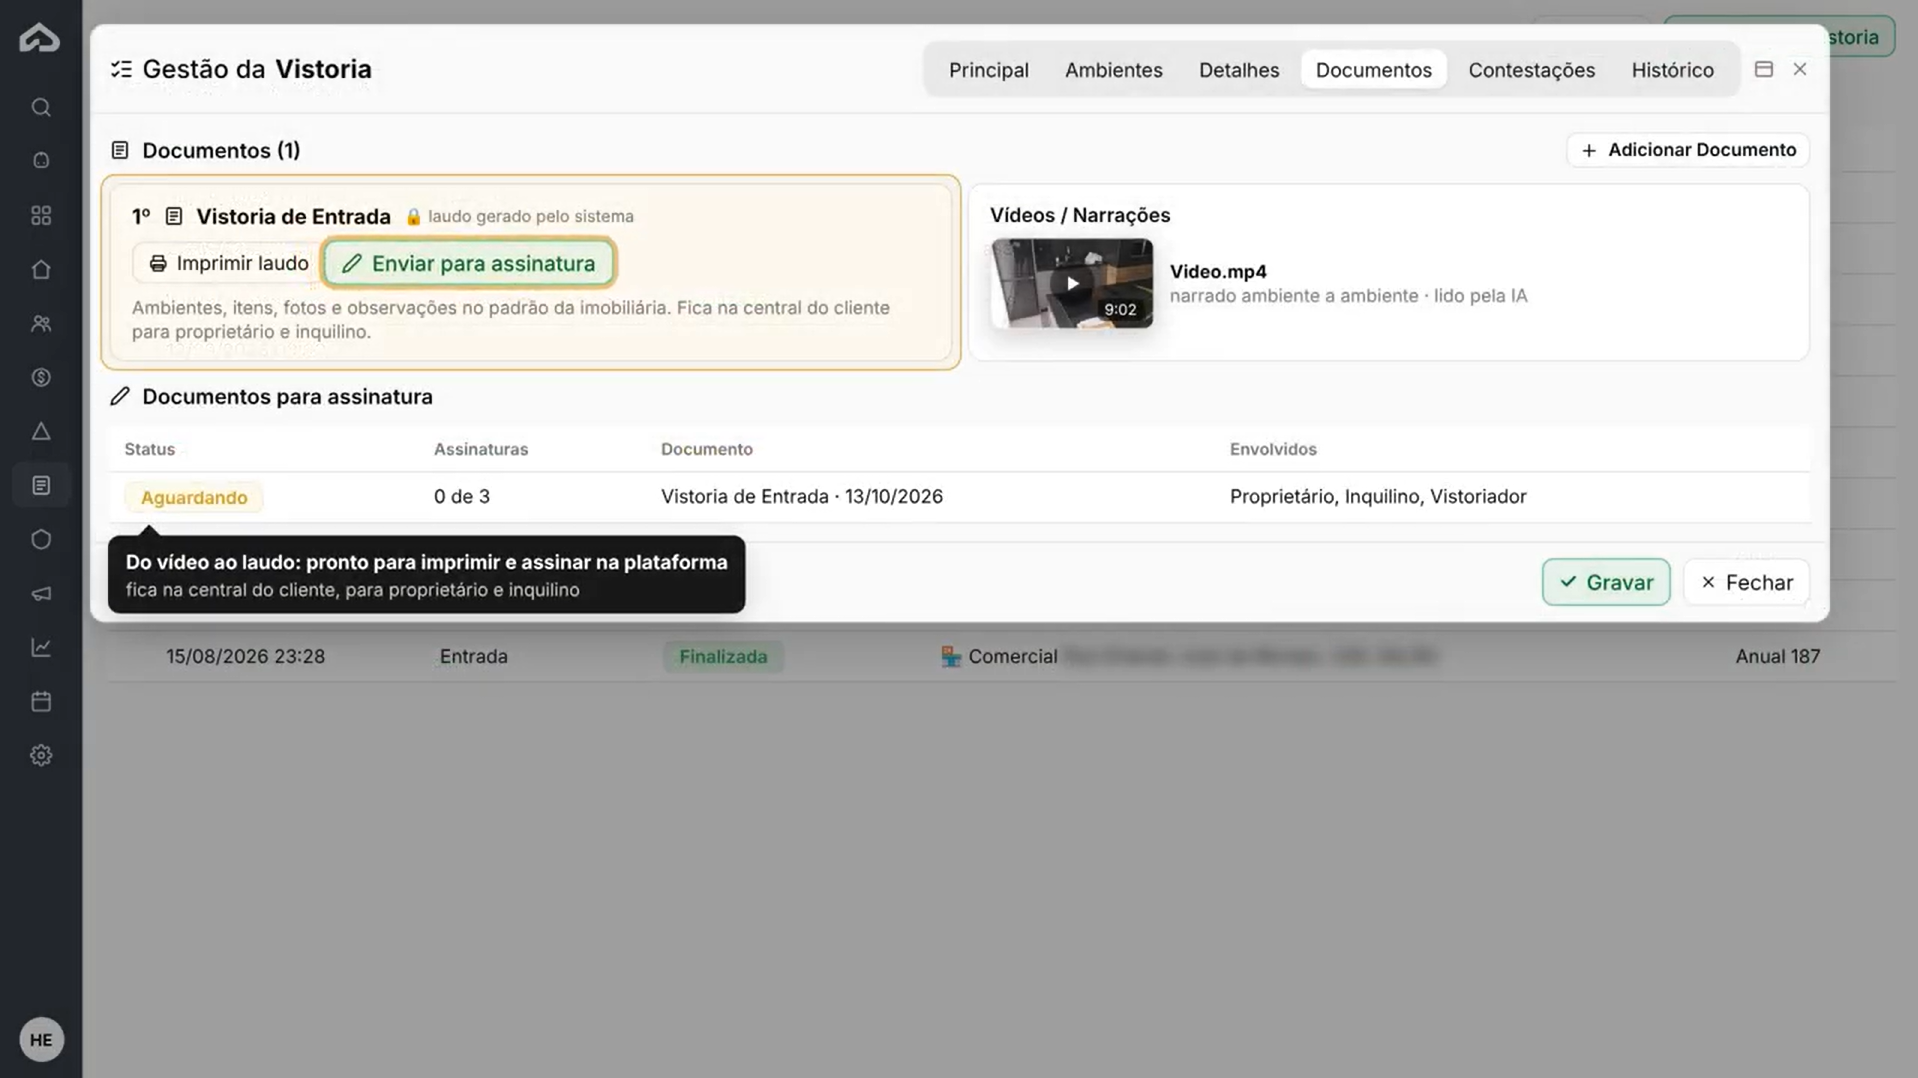Open the calendar icon in sidebar
1918x1078 pixels.
tap(41, 701)
